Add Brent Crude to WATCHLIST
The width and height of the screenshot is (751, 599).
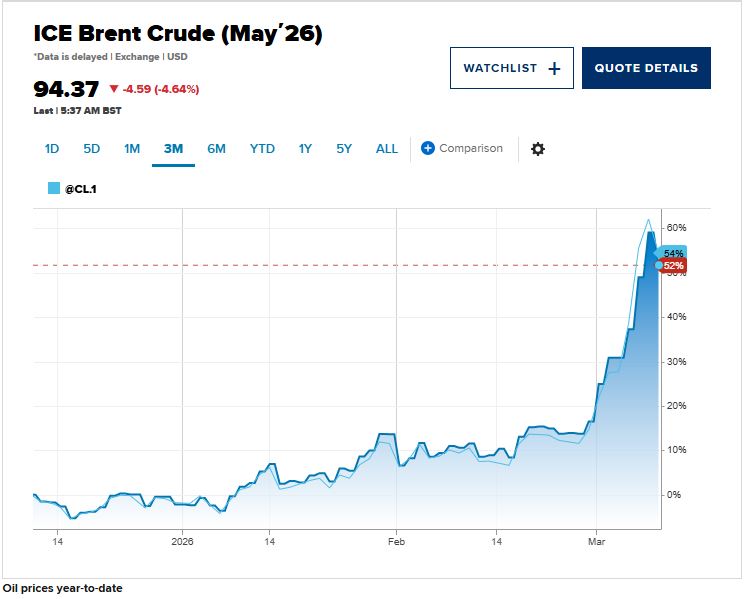512,68
